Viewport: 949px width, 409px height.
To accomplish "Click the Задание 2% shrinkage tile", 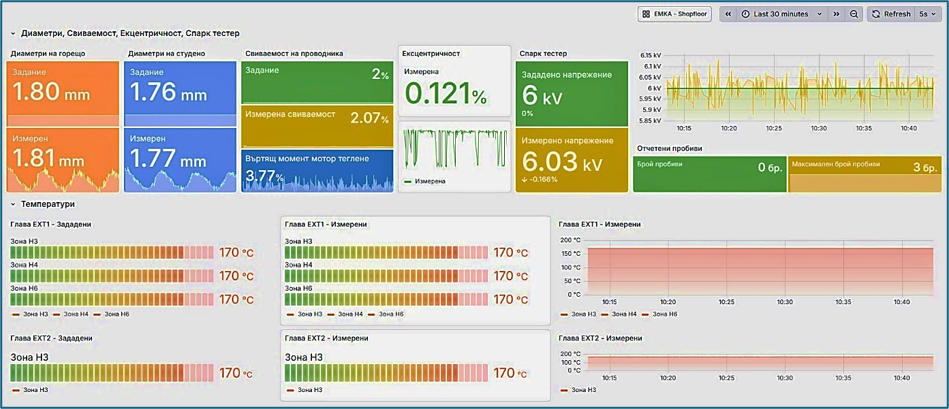I will click(318, 82).
